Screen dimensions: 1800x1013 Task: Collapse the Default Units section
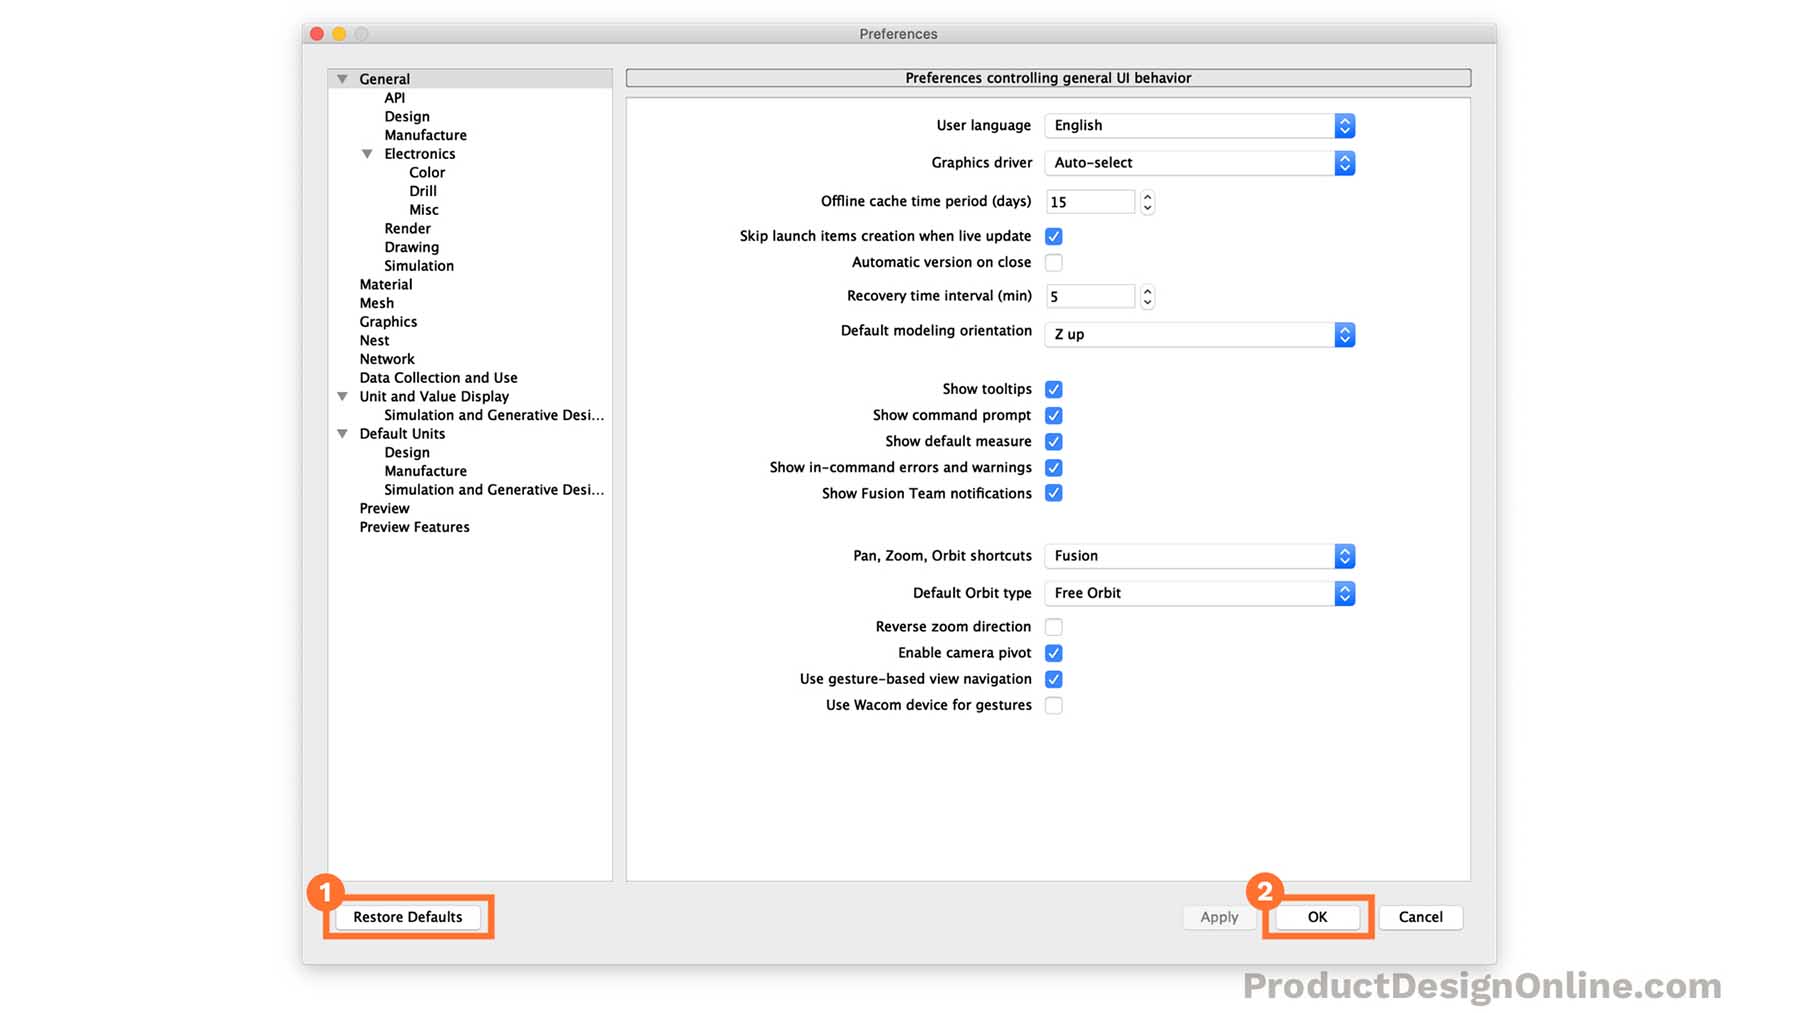point(342,434)
